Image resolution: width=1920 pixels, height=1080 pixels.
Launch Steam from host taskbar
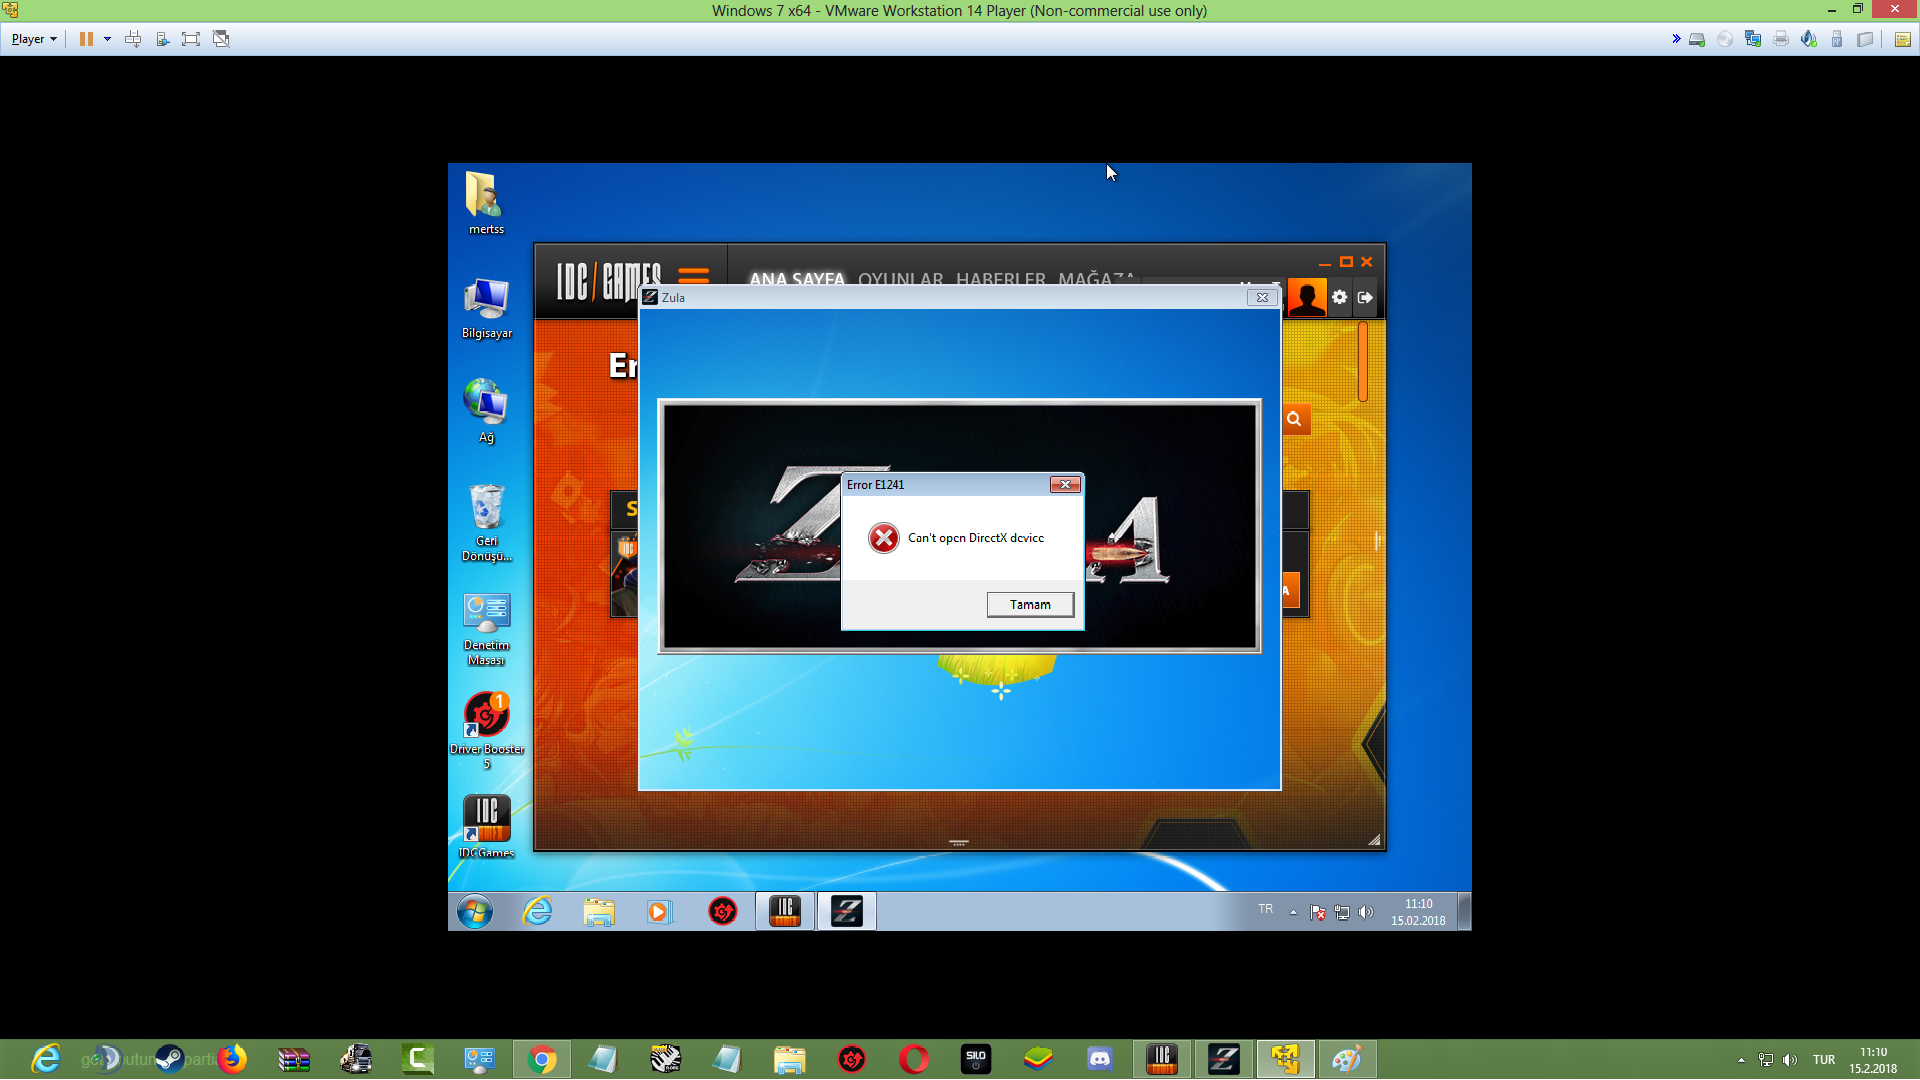(170, 1059)
